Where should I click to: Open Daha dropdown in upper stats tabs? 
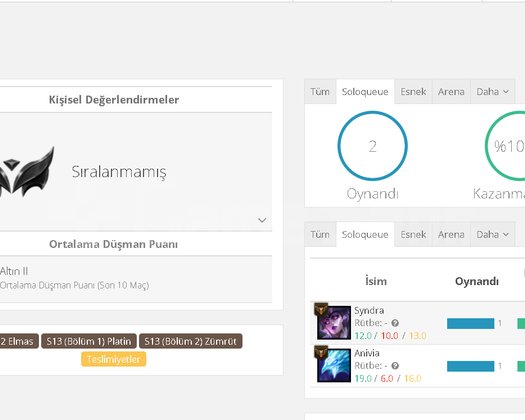click(493, 92)
